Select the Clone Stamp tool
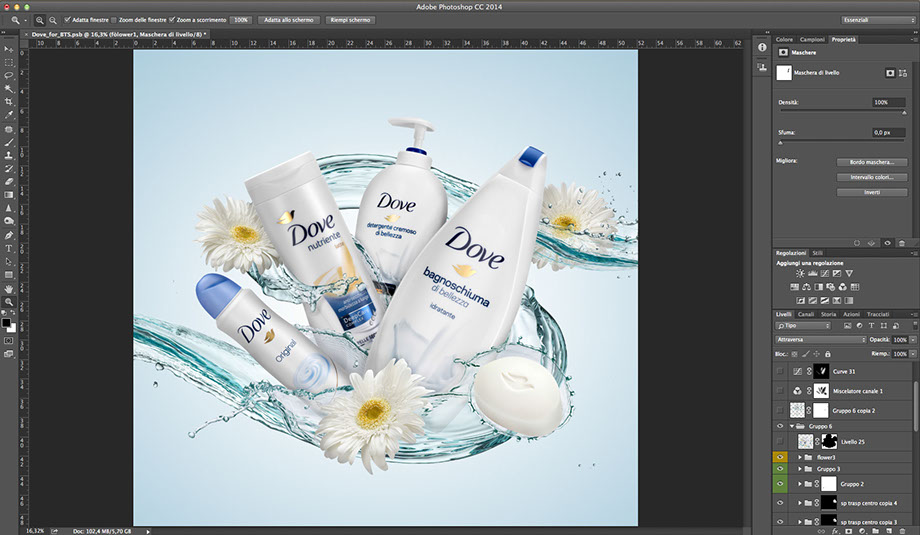The width and height of the screenshot is (920, 535). 9,155
